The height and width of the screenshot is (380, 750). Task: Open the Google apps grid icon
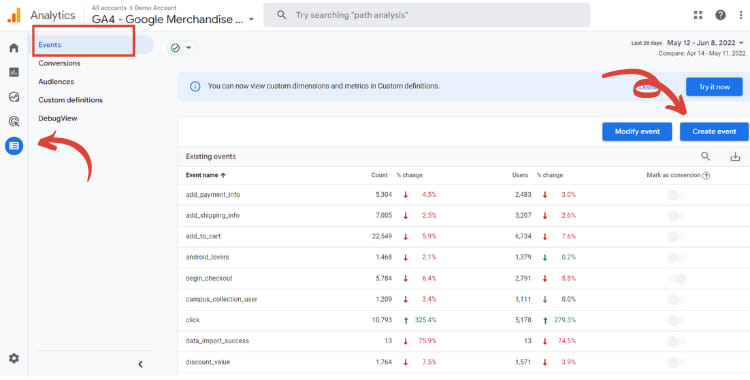point(698,15)
